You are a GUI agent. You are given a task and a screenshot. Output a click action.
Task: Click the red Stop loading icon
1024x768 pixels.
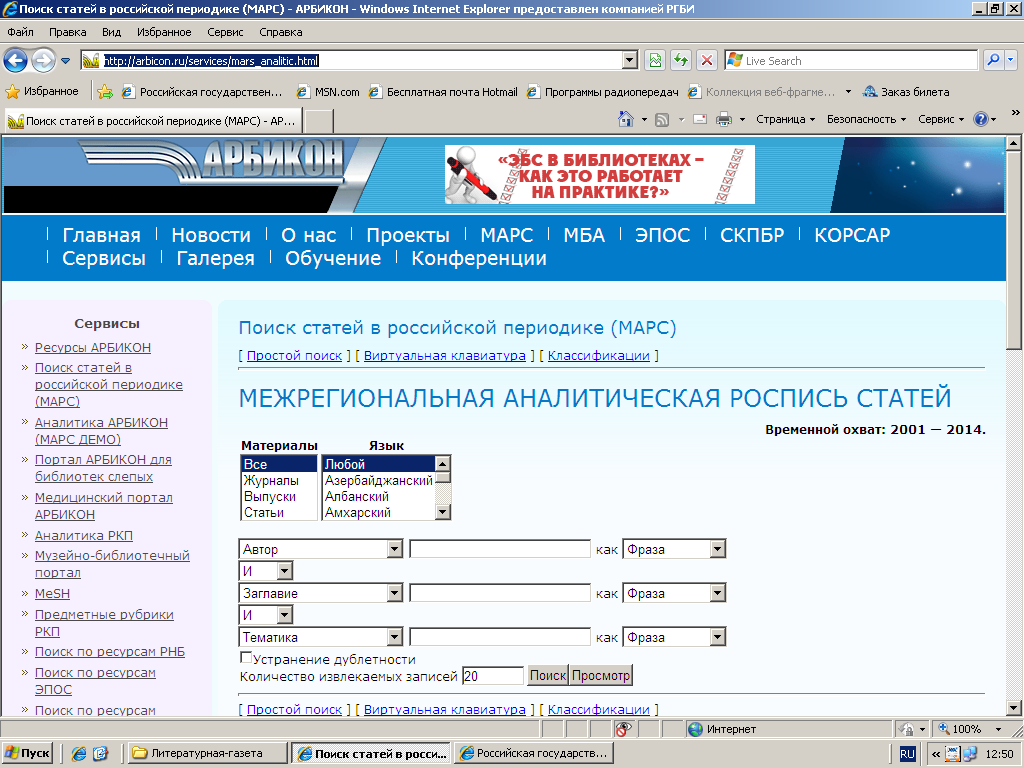click(707, 60)
